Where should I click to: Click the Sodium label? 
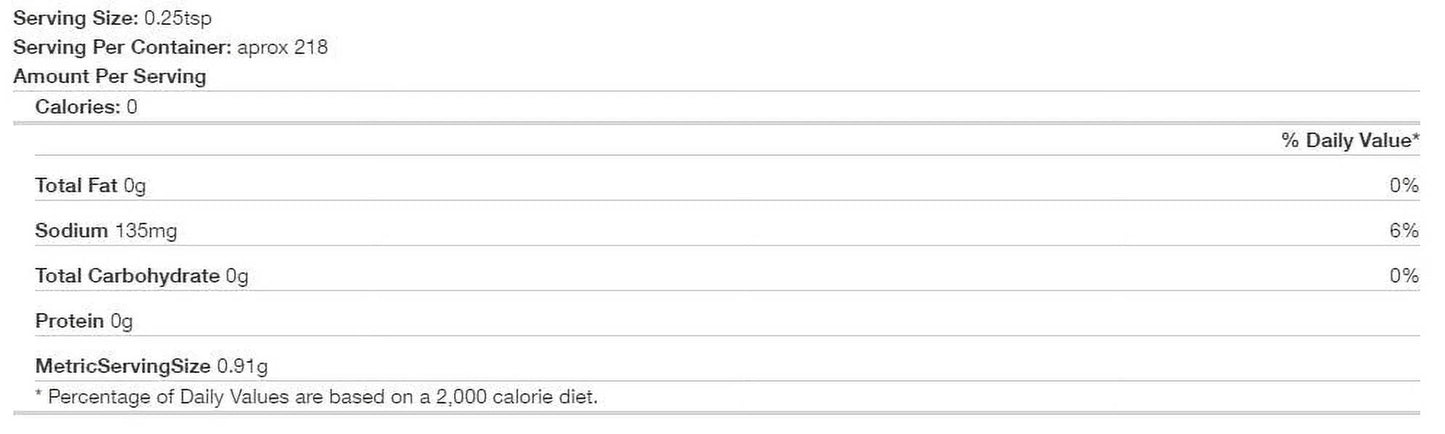[71, 231]
